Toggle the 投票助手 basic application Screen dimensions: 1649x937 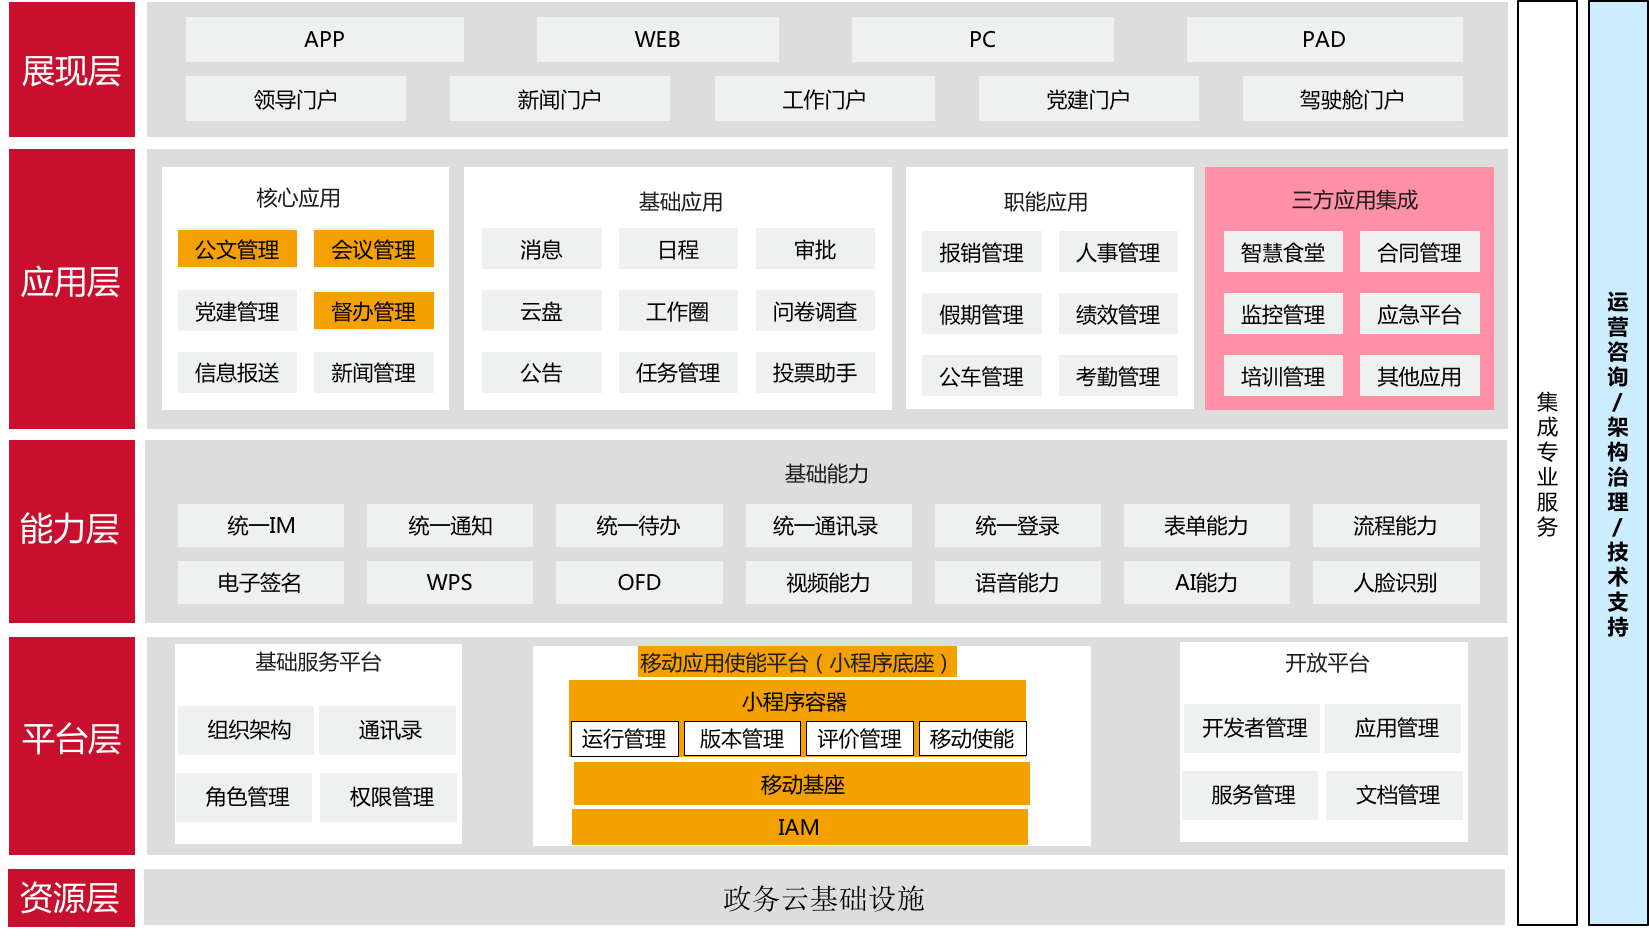pos(816,373)
